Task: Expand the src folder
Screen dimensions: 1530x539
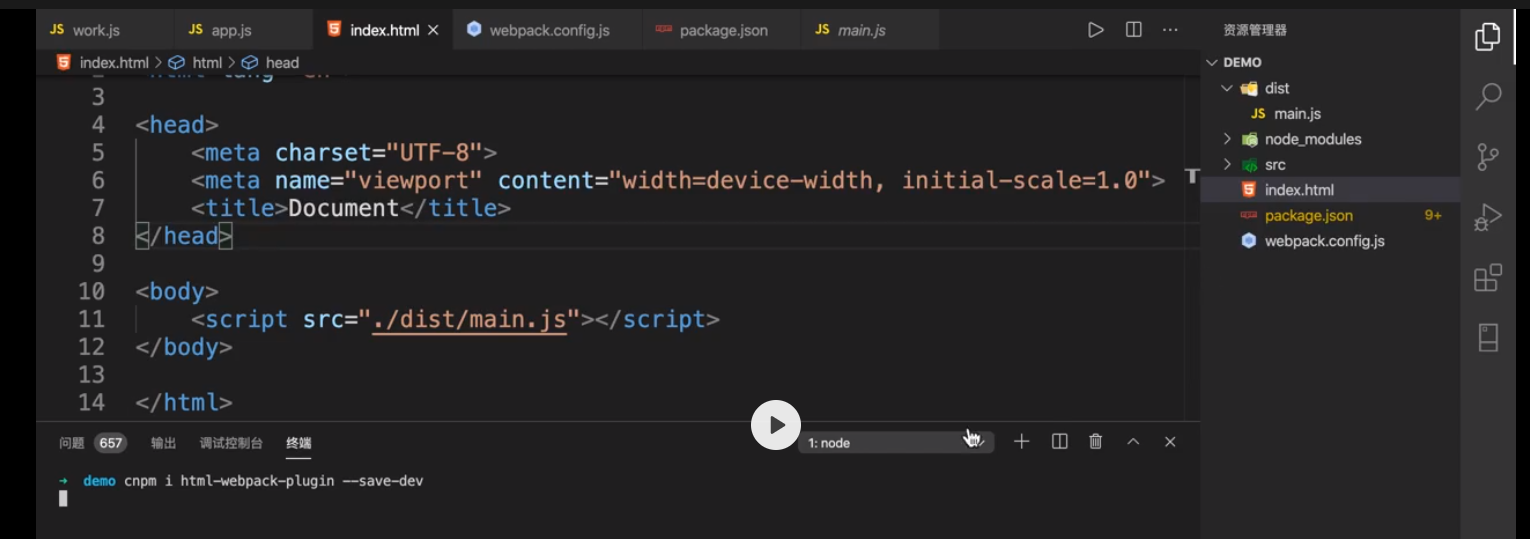Action: click(x=1227, y=165)
